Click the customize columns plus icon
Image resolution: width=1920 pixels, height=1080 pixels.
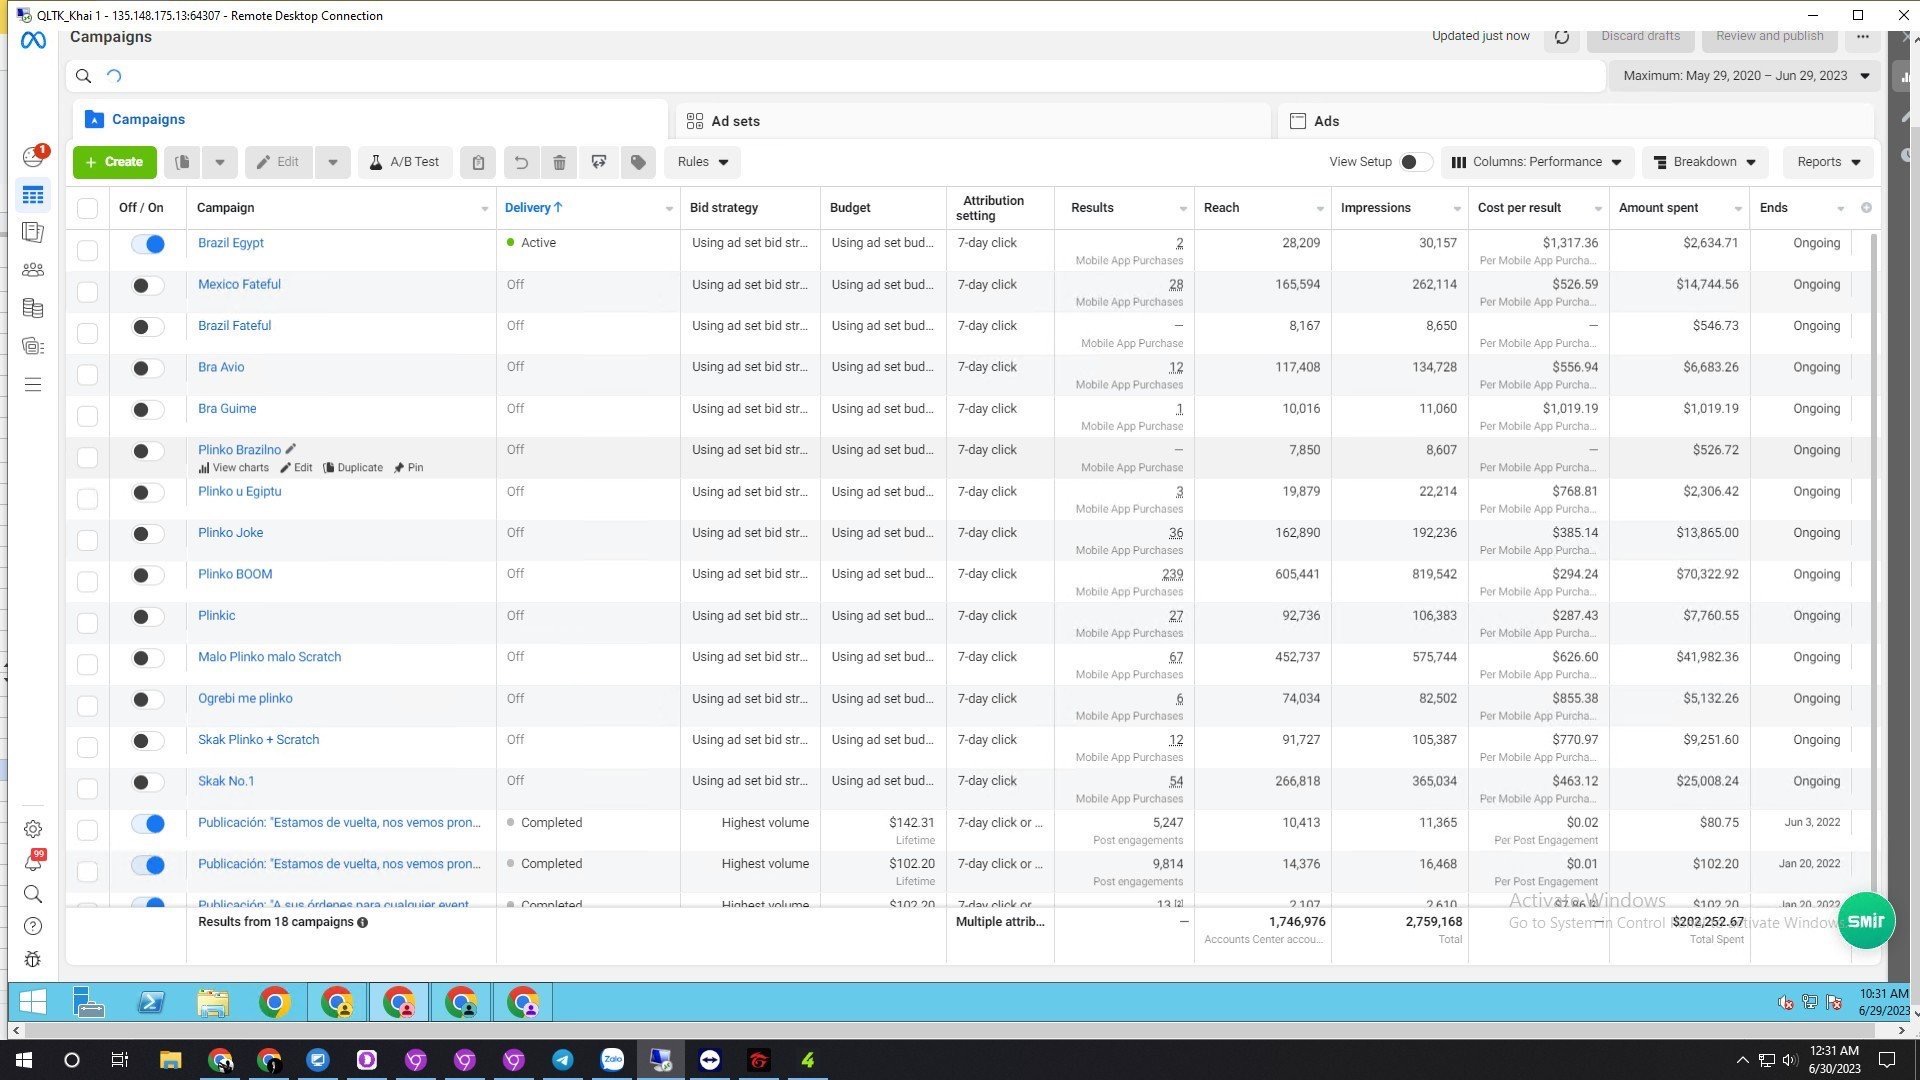pyautogui.click(x=1866, y=208)
